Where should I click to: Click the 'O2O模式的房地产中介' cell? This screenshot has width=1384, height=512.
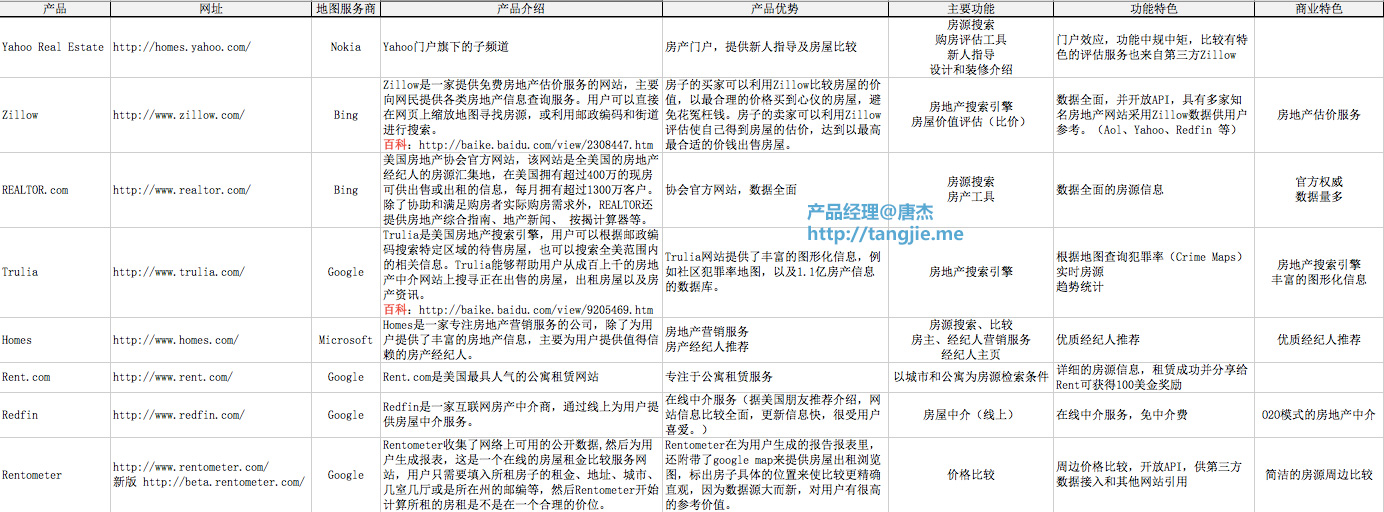click(x=1319, y=415)
